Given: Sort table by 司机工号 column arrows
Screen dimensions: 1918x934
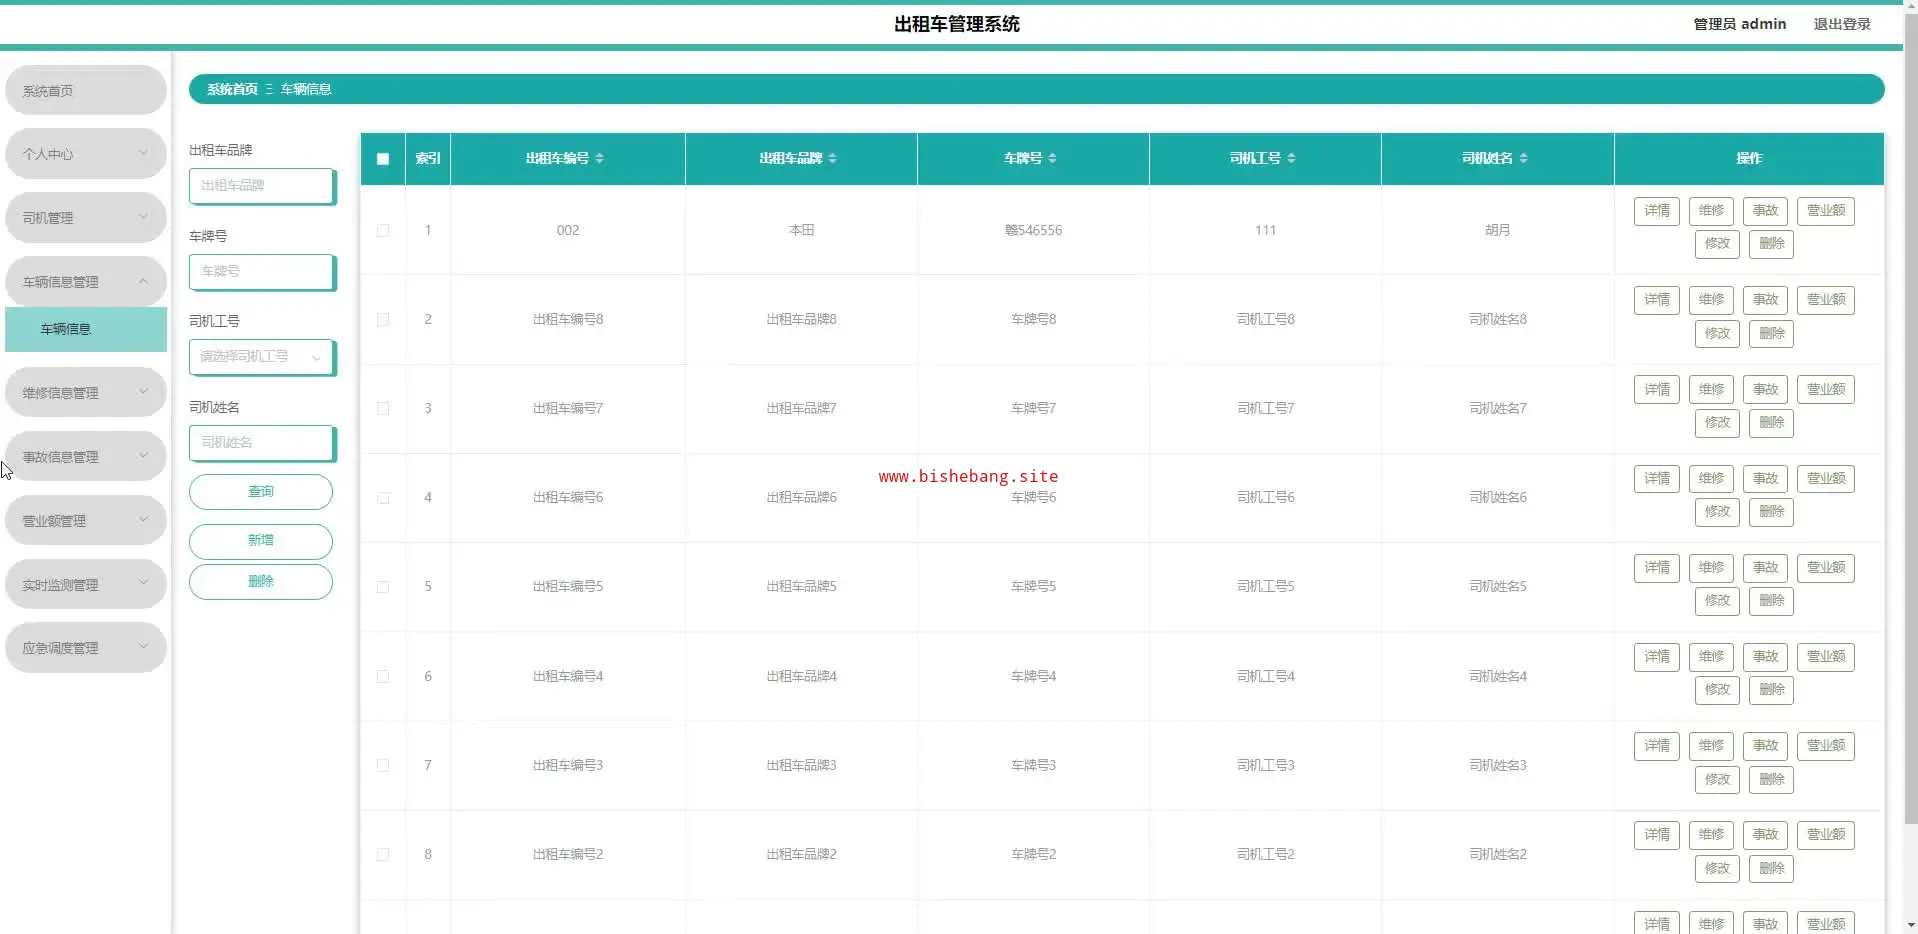Looking at the screenshot, I should [1291, 158].
